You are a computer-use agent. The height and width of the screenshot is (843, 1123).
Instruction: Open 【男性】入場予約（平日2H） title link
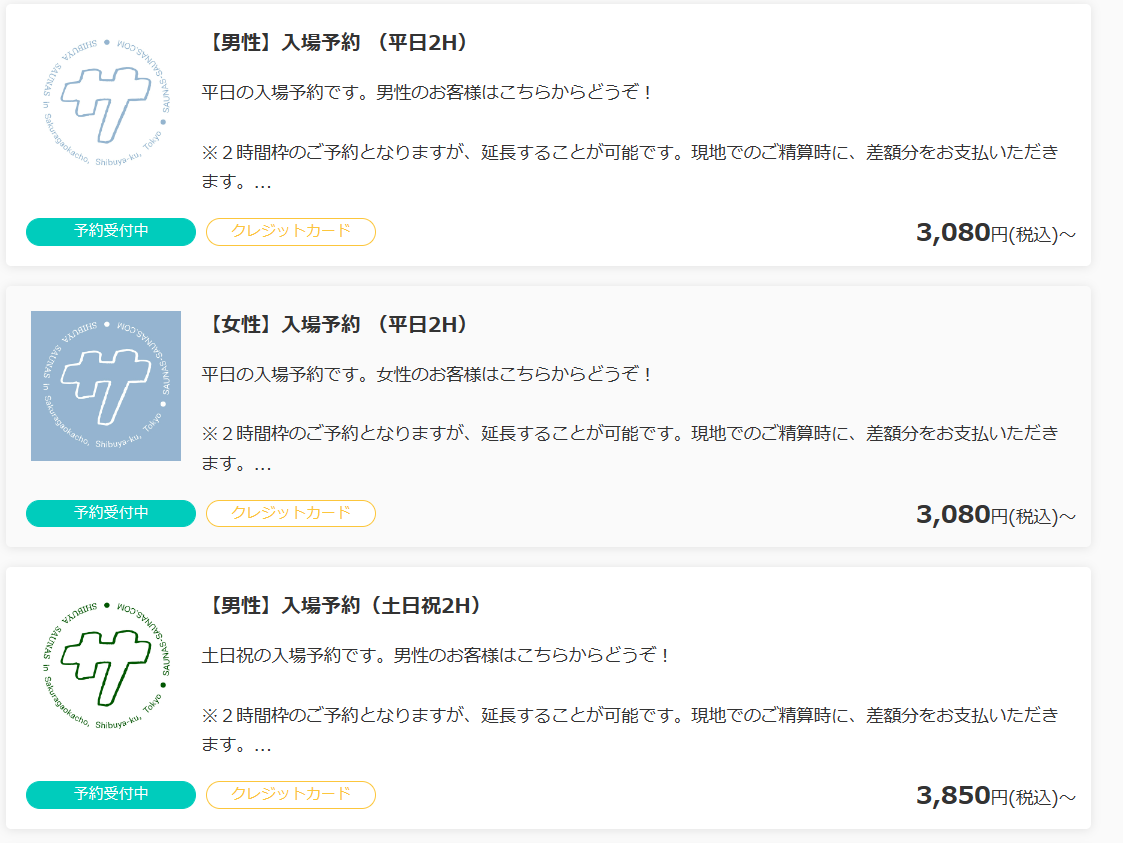(336, 43)
